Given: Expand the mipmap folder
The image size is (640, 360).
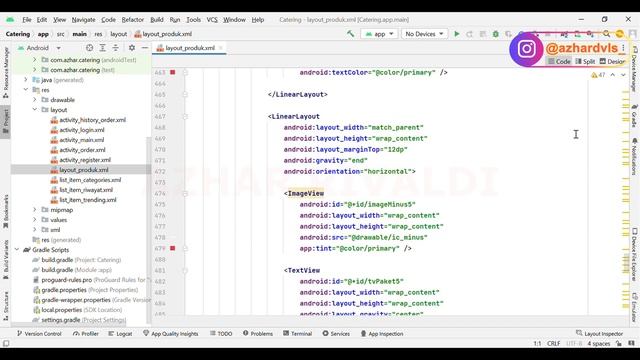Looking at the screenshot, I should tap(35, 209).
